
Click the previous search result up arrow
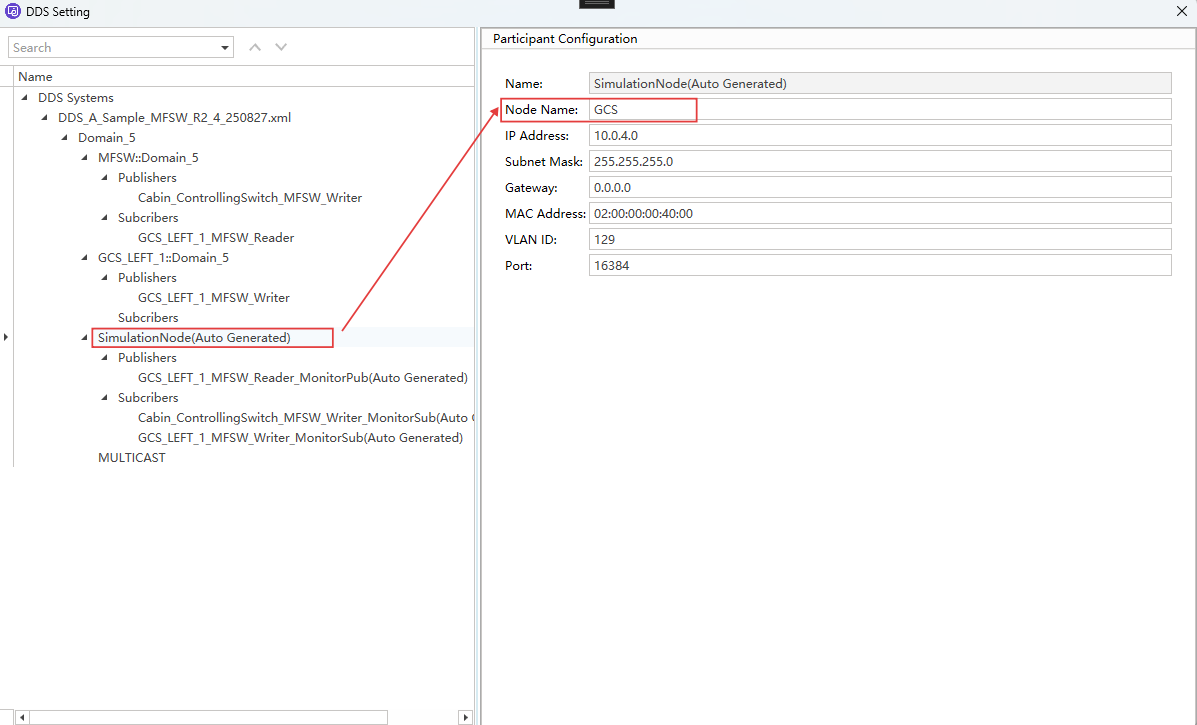(255, 47)
